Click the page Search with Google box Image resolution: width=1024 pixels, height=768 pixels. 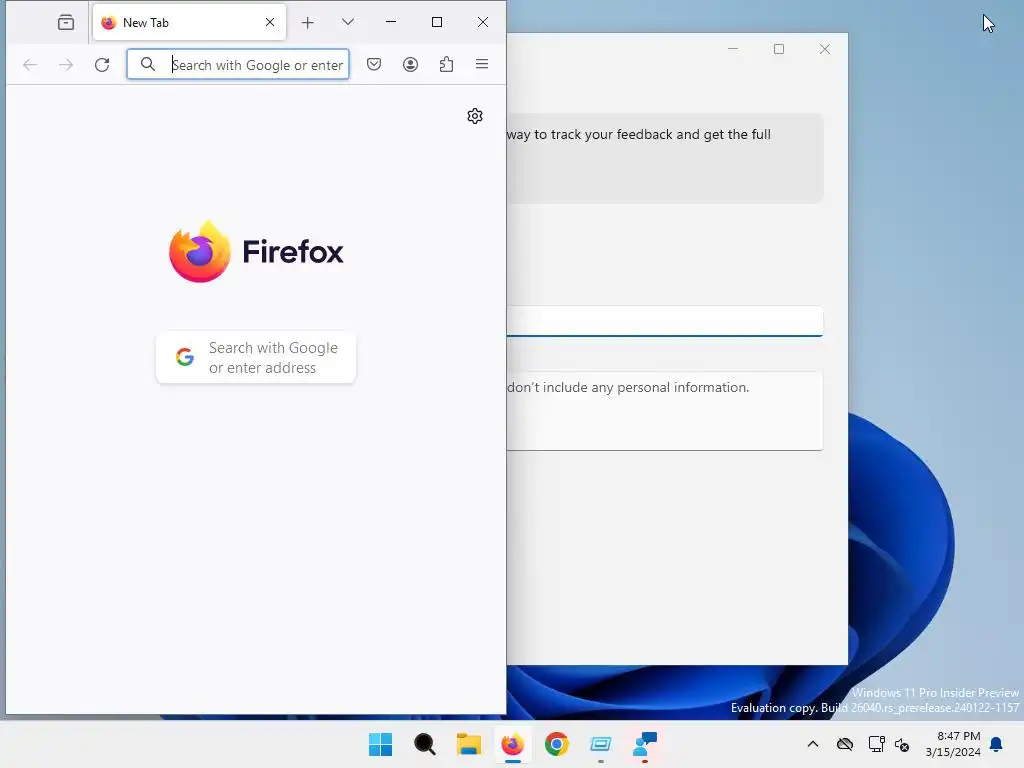click(256, 357)
